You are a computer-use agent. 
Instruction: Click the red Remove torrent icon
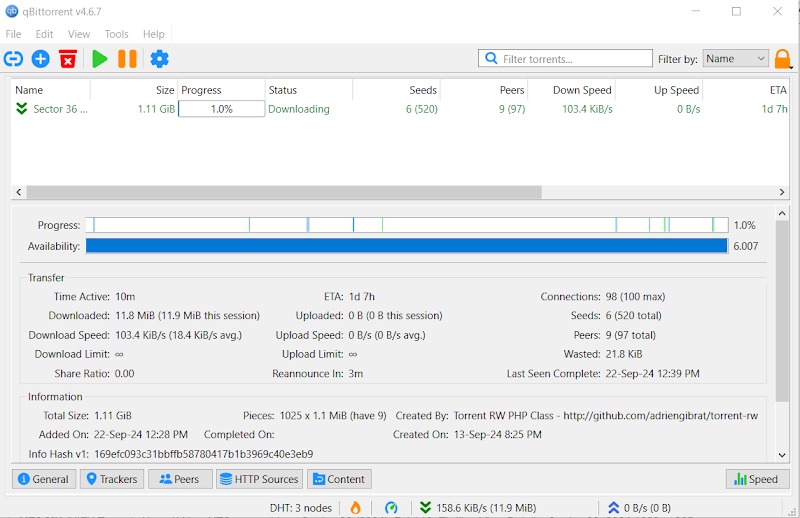pos(67,59)
